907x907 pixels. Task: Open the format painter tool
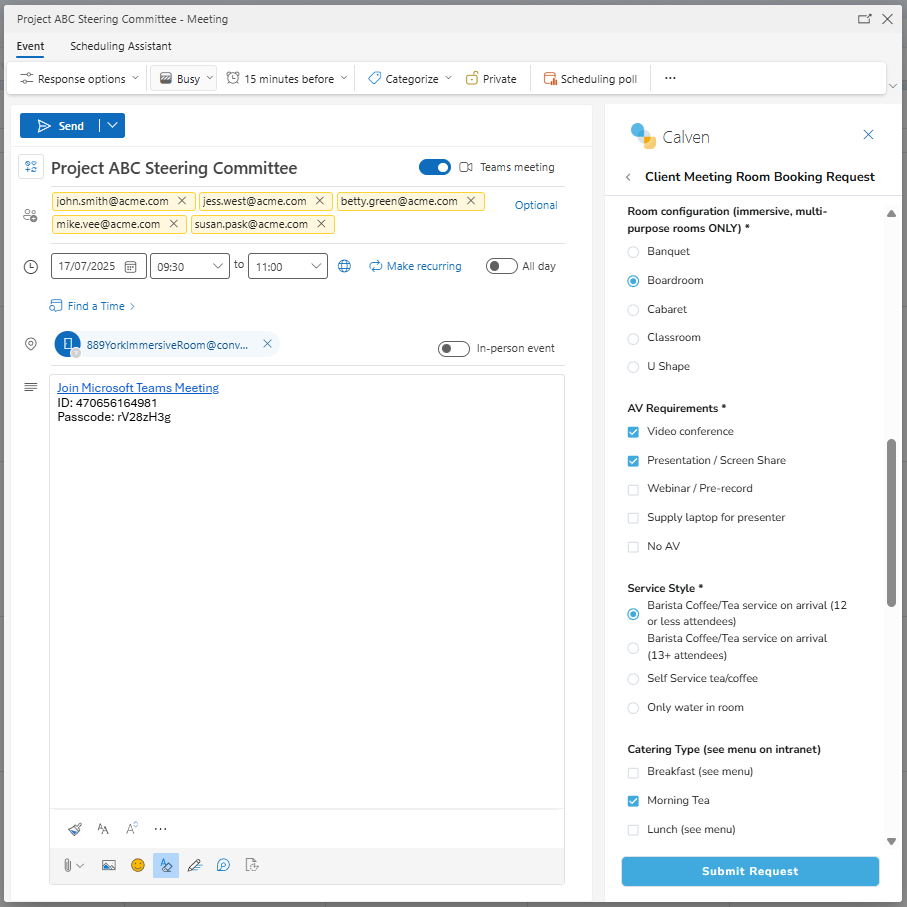click(75, 829)
